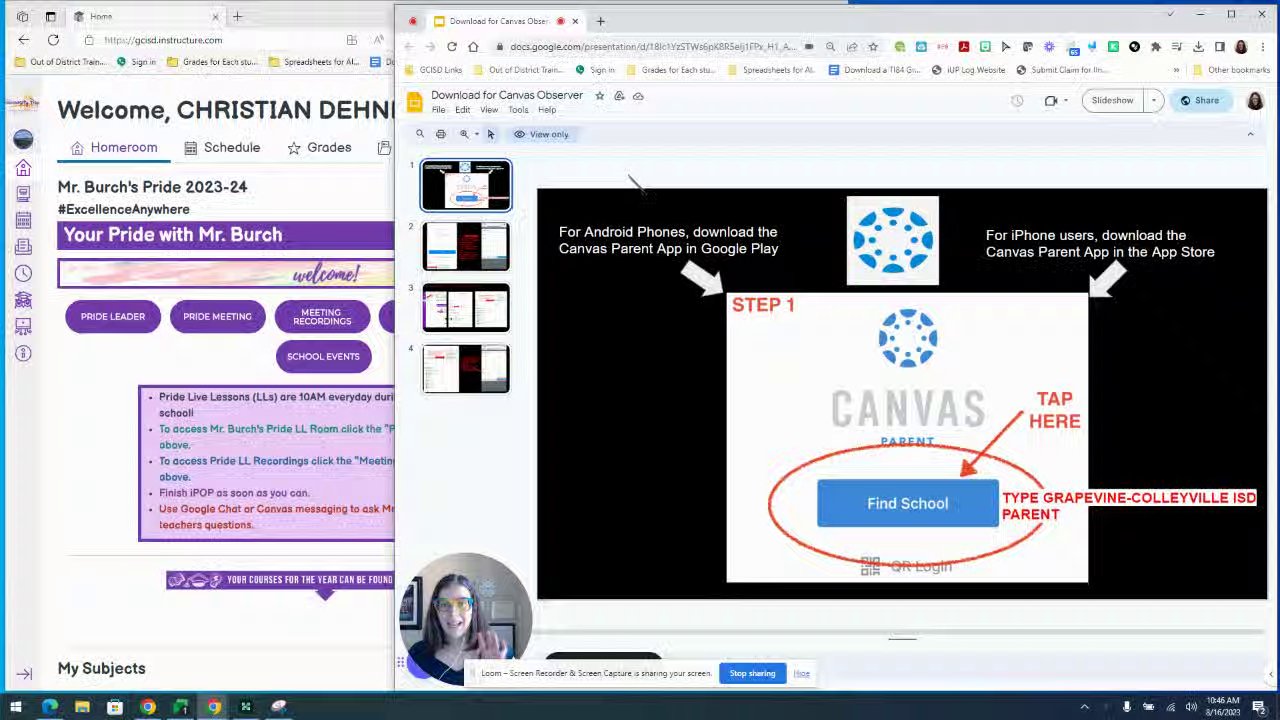The image size is (1280, 720).
Task: Click Stop sharing in the Loom bar
Action: coord(752,673)
